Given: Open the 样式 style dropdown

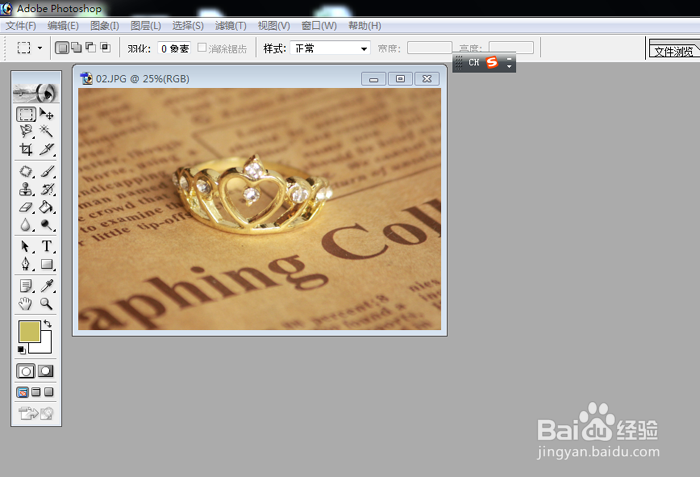Looking at the screenshot, I should pos(330,48).
